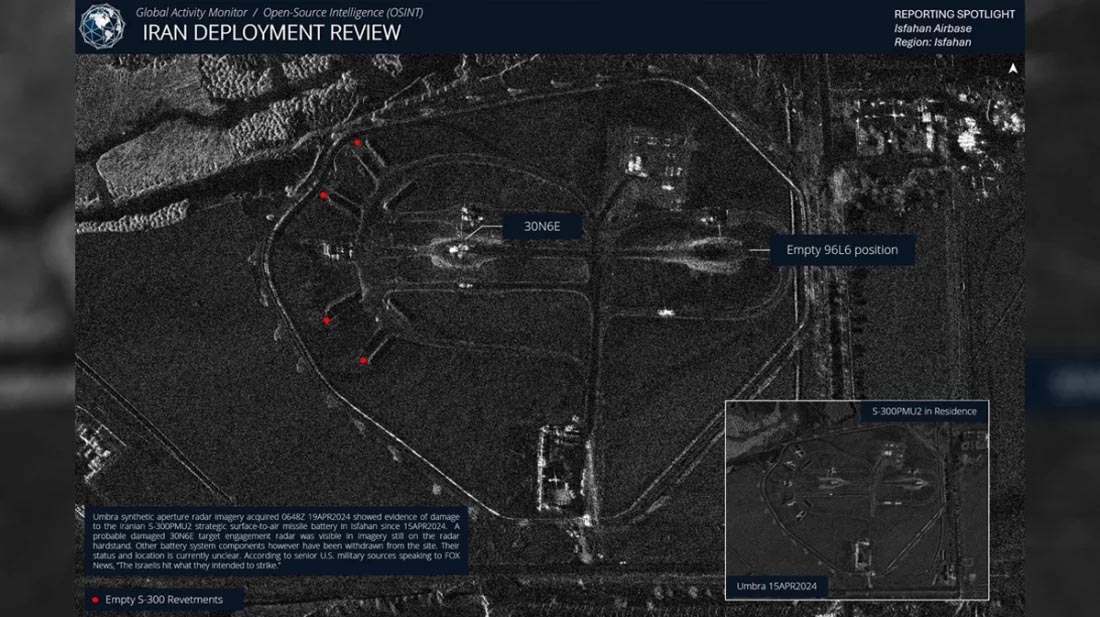1100x617 pixels.
Task: Click the second red revetment marker from top
Action: [324, 195]
